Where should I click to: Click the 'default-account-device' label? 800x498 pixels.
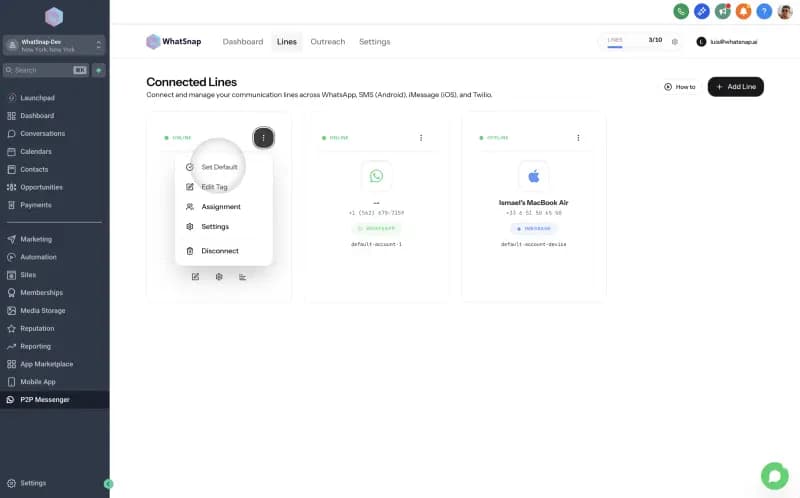click(x=533, y=244)
